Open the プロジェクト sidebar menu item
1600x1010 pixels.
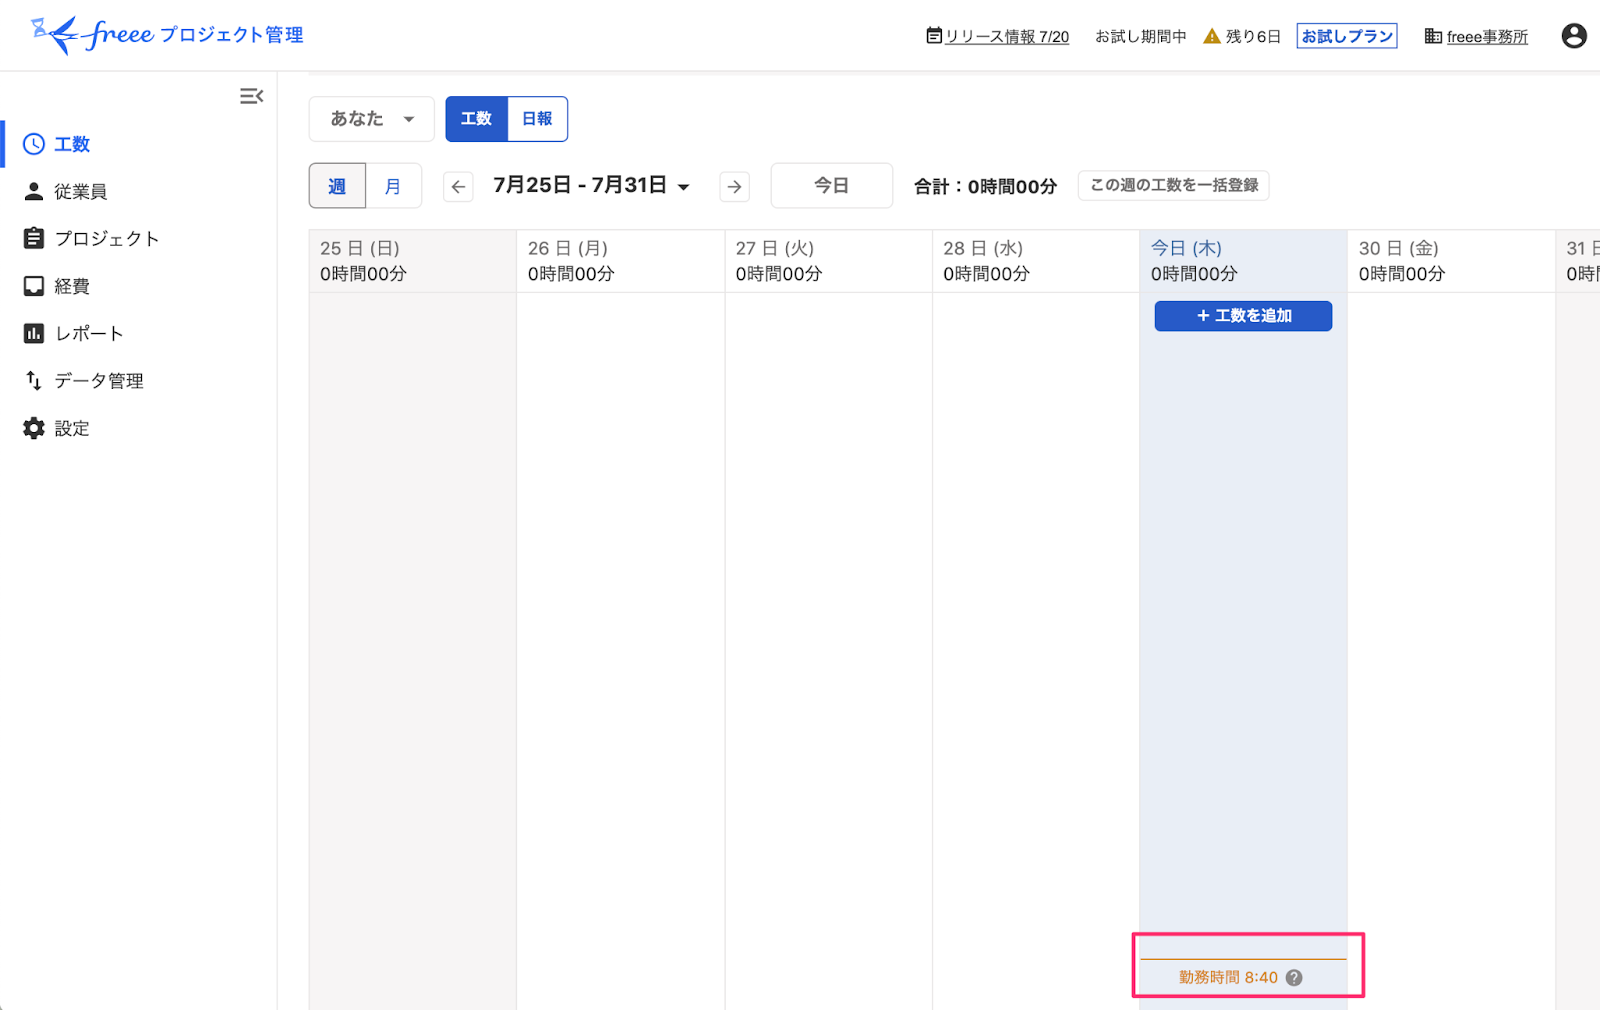pyautogui.click(x=139, y=238)
